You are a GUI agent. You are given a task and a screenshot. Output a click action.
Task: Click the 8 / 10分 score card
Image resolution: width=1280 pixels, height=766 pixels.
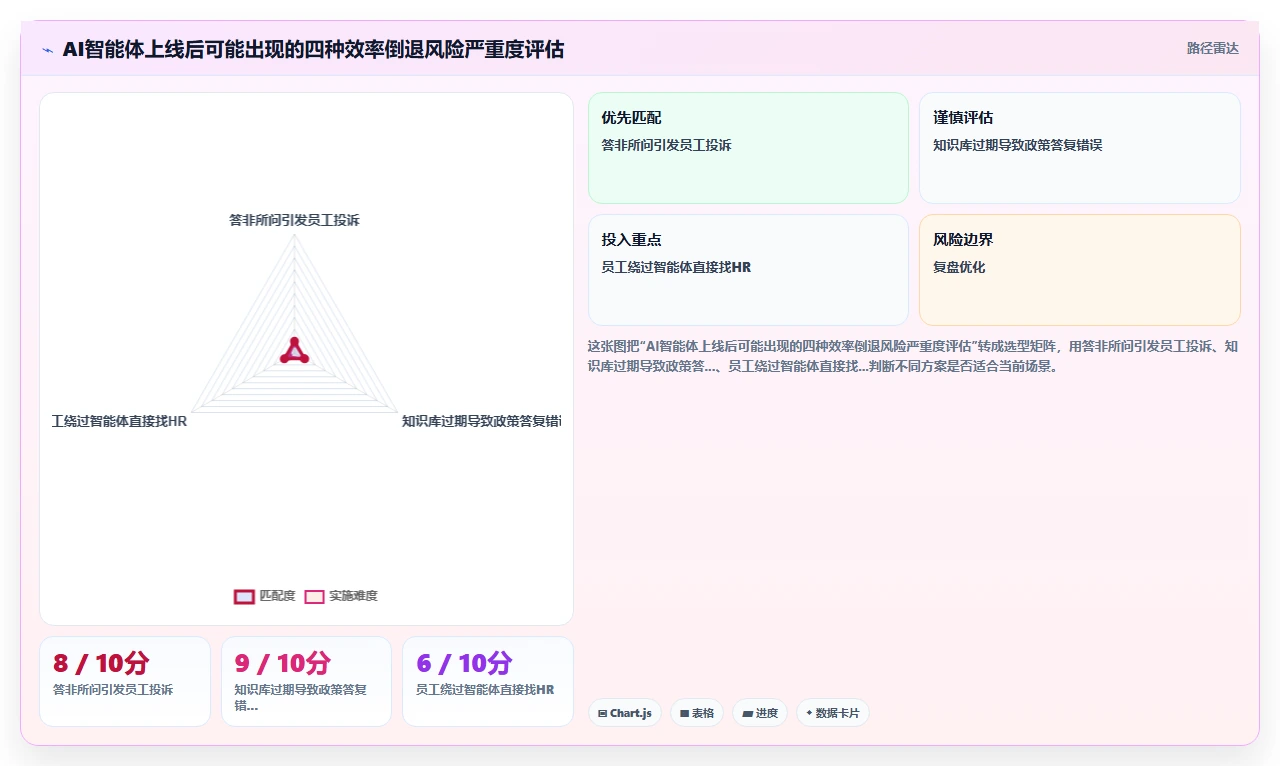(125, 681)
